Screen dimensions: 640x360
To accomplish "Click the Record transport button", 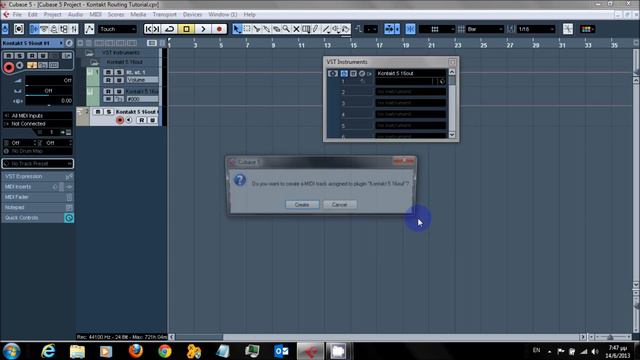I will (219, 29).
